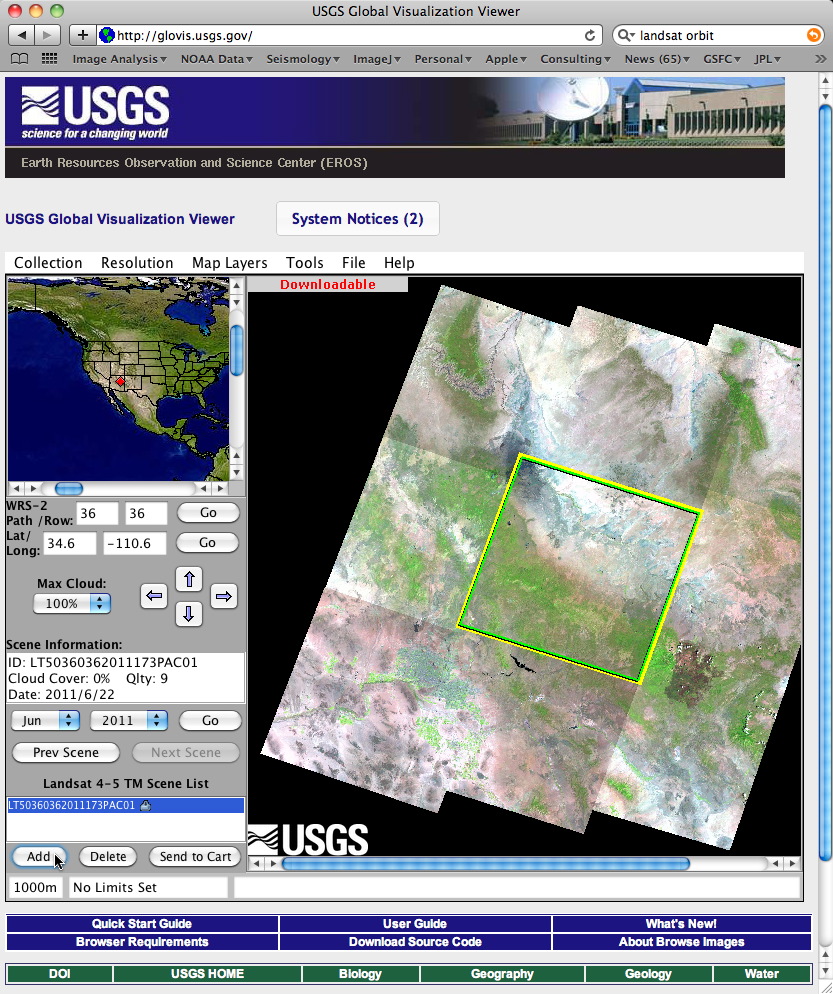Open the Collection menu
833x994 pixels.
(x=48, y=263)
